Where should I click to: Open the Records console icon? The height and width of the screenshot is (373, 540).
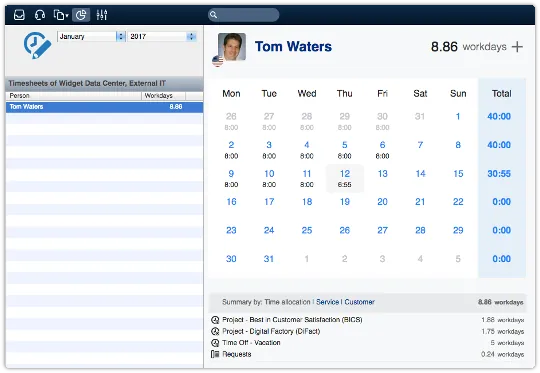pyautogui.click(x=59, y=15)
